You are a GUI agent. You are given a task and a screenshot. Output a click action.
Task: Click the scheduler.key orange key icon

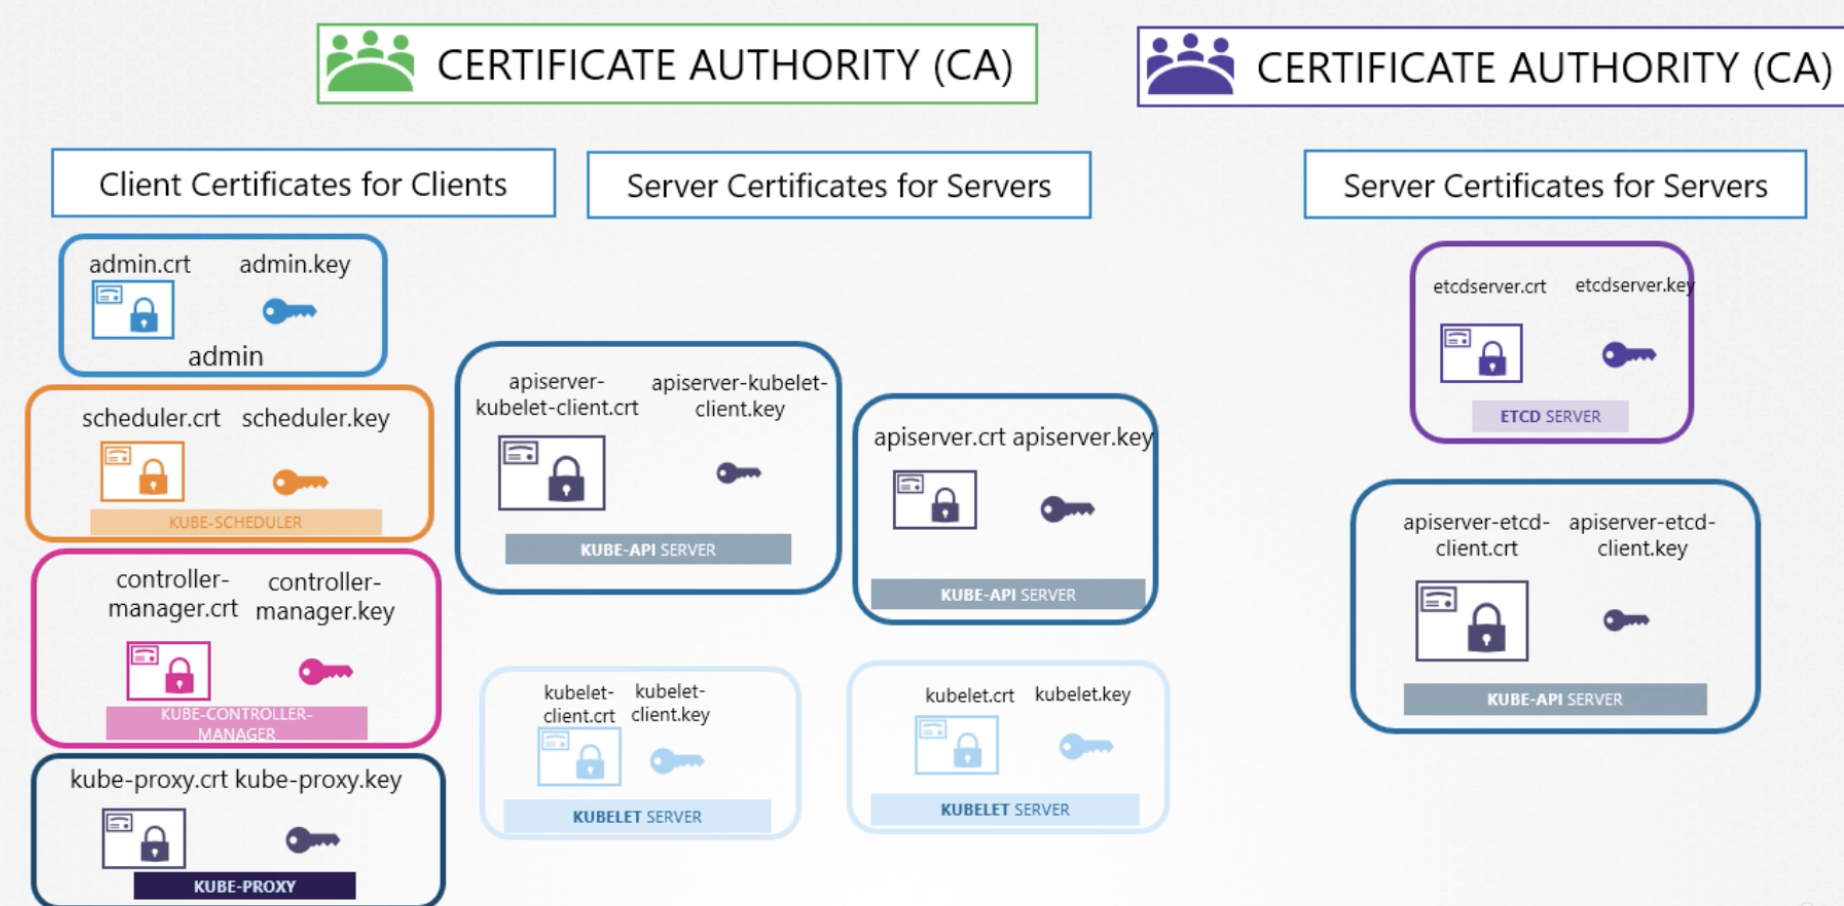300,482
